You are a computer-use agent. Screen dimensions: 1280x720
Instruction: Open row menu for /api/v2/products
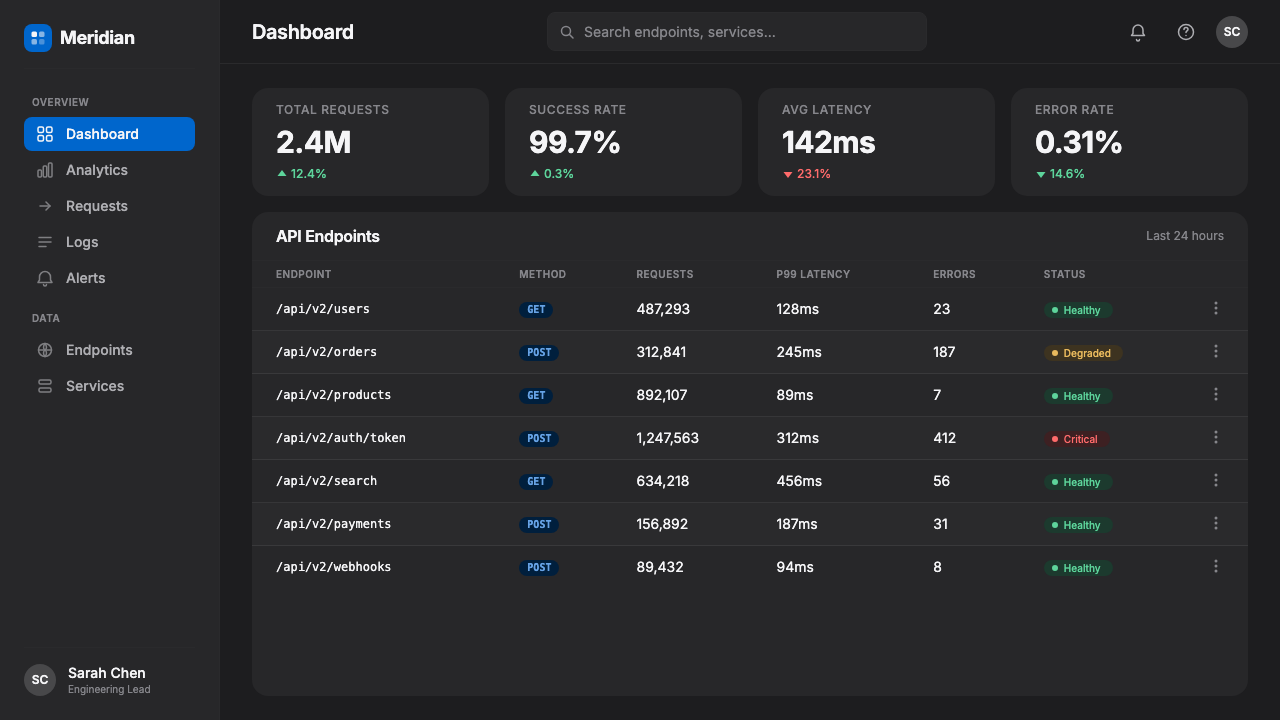pyautogui.click(x=1216, y=395)
